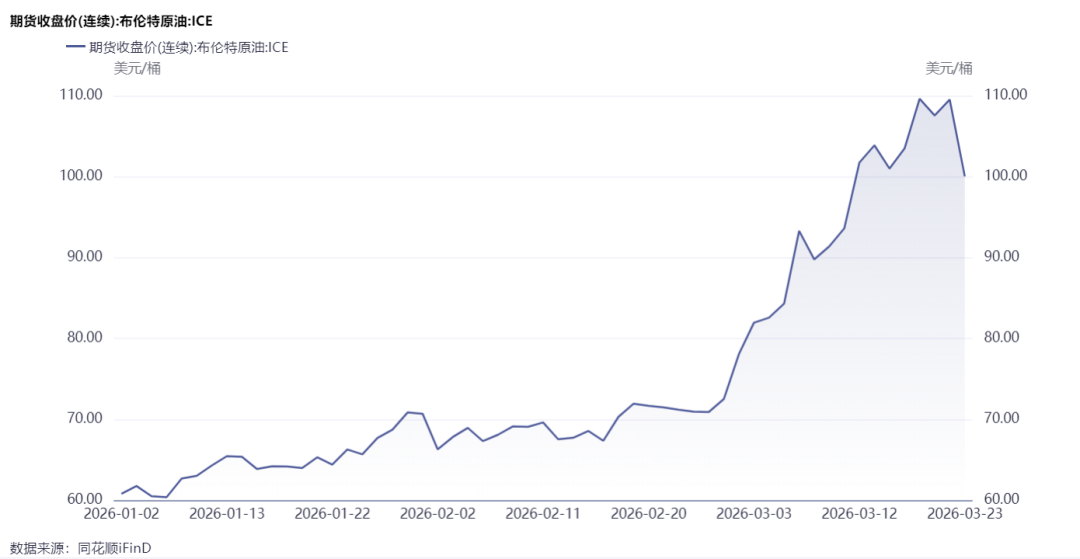The height and width of the screenshot is (559, 1080).
Task: Click date label 2026-03-12
Action: [860, 514]
